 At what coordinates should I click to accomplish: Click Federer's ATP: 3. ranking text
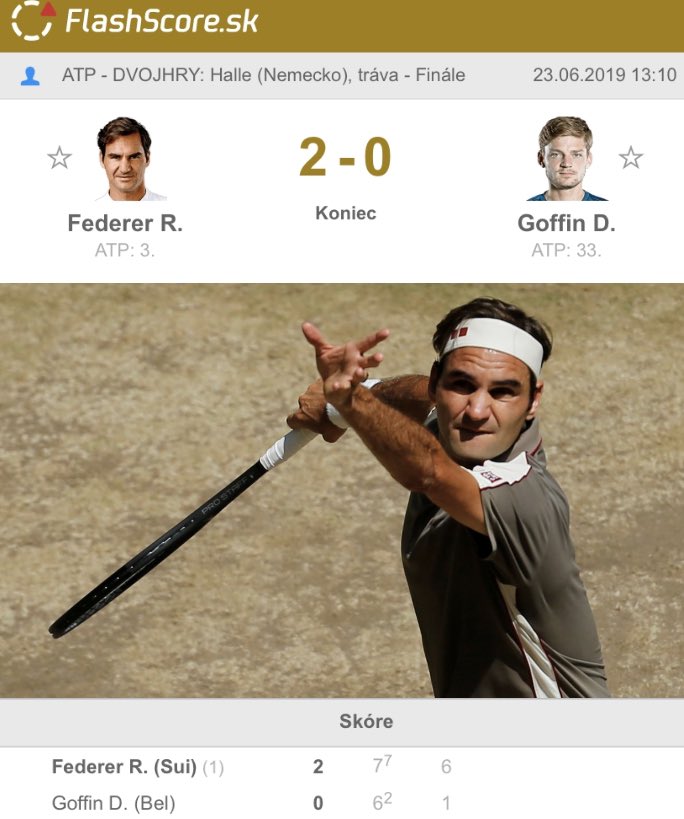[x=125, y=251]
